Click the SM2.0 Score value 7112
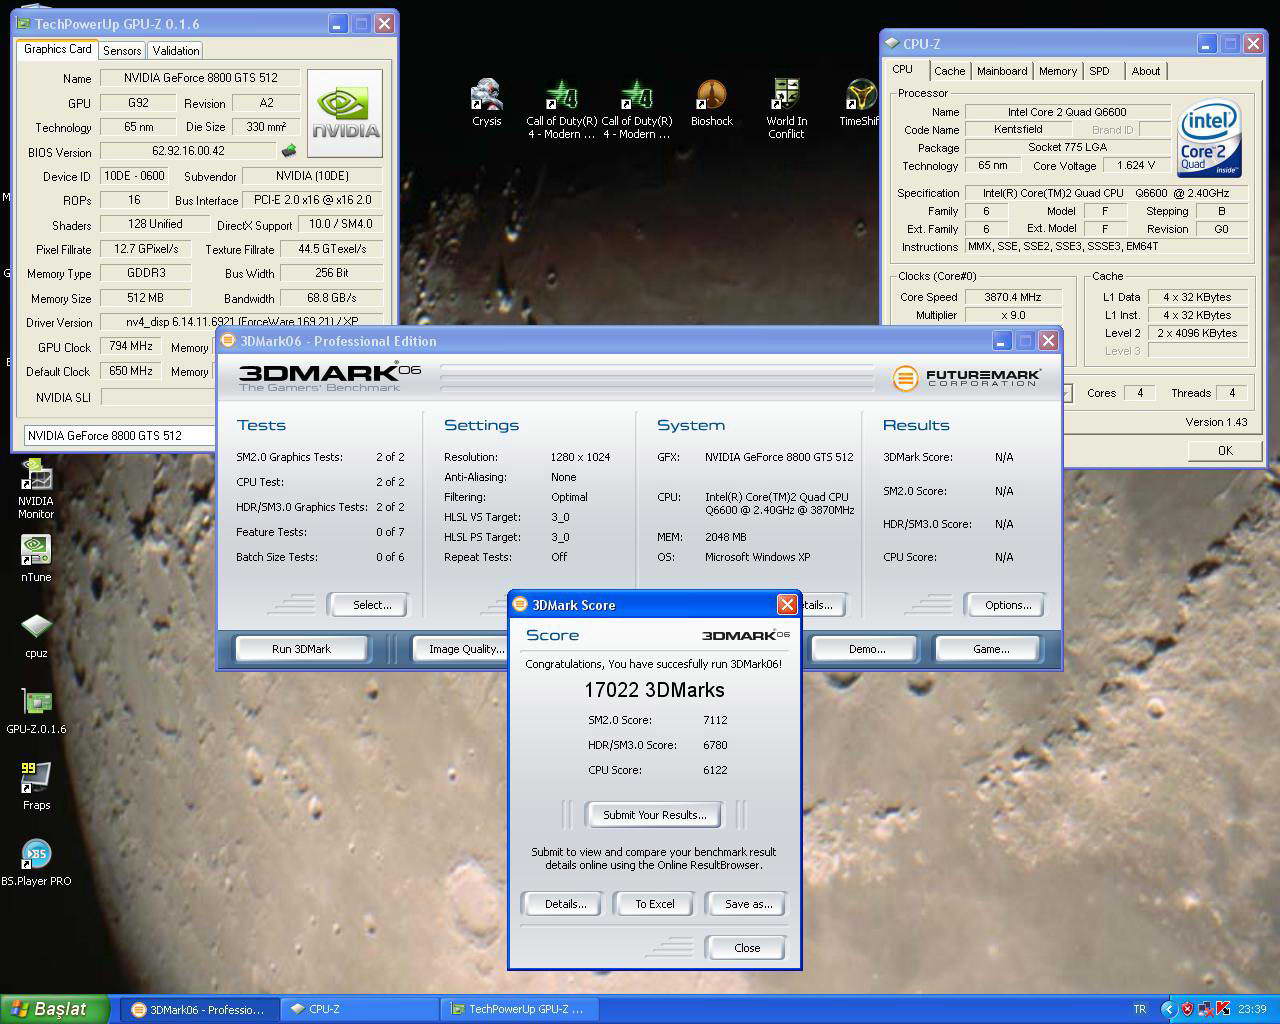 click(x=714, y=720)
